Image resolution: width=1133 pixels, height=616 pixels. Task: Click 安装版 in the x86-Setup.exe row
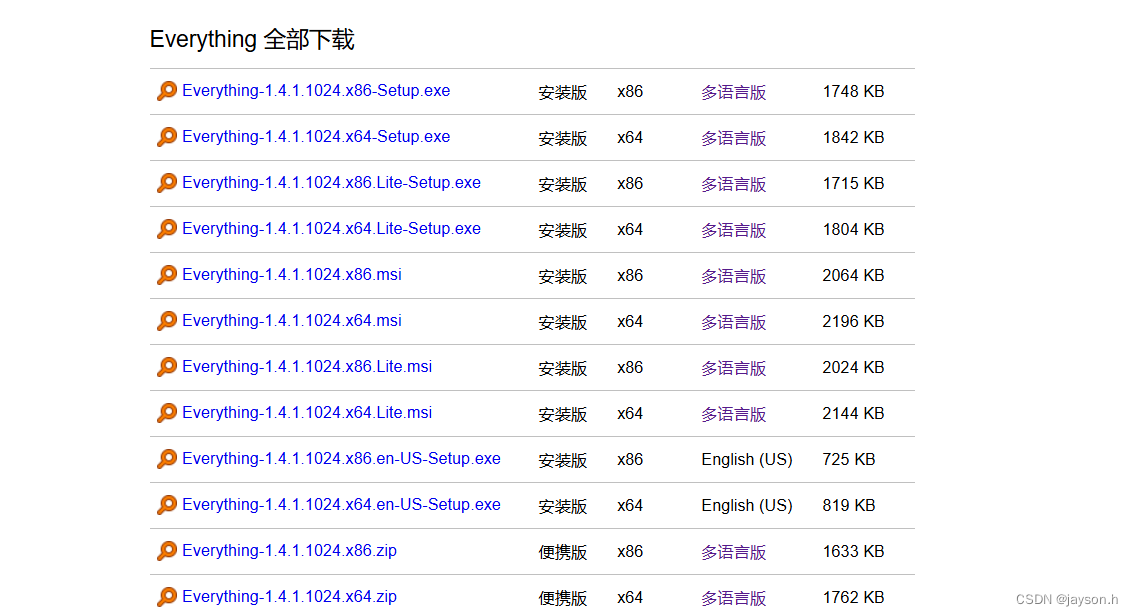click(563, 92)
